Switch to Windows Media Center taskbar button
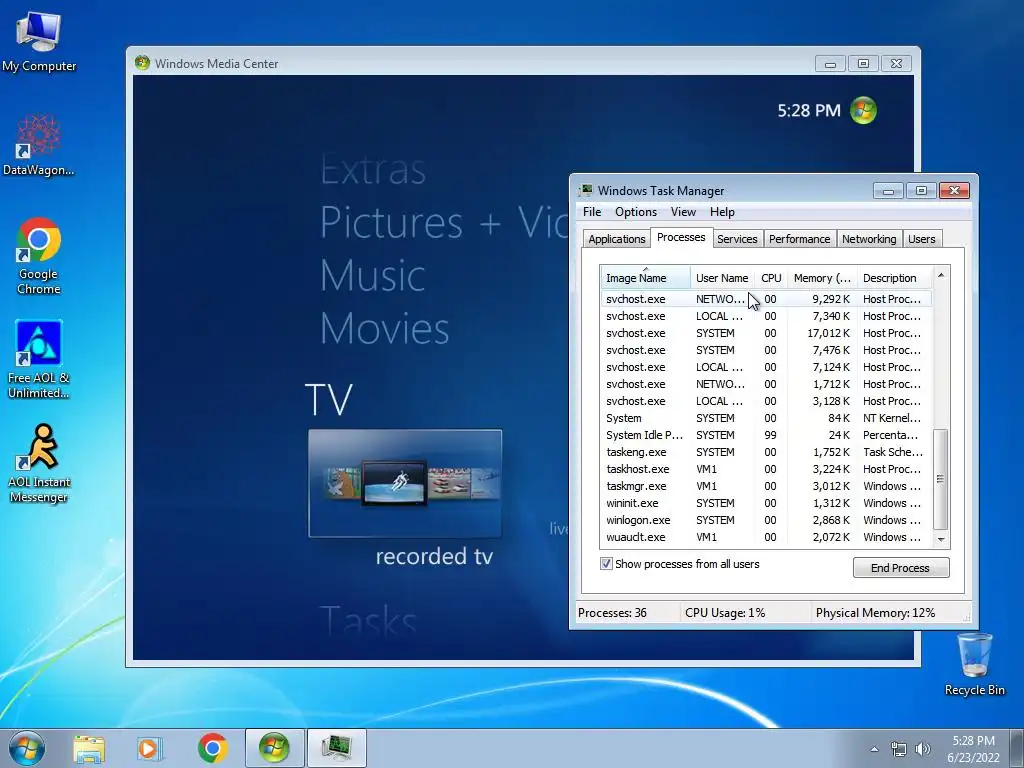The image size is (1024, 768). (x=274, y=748)
